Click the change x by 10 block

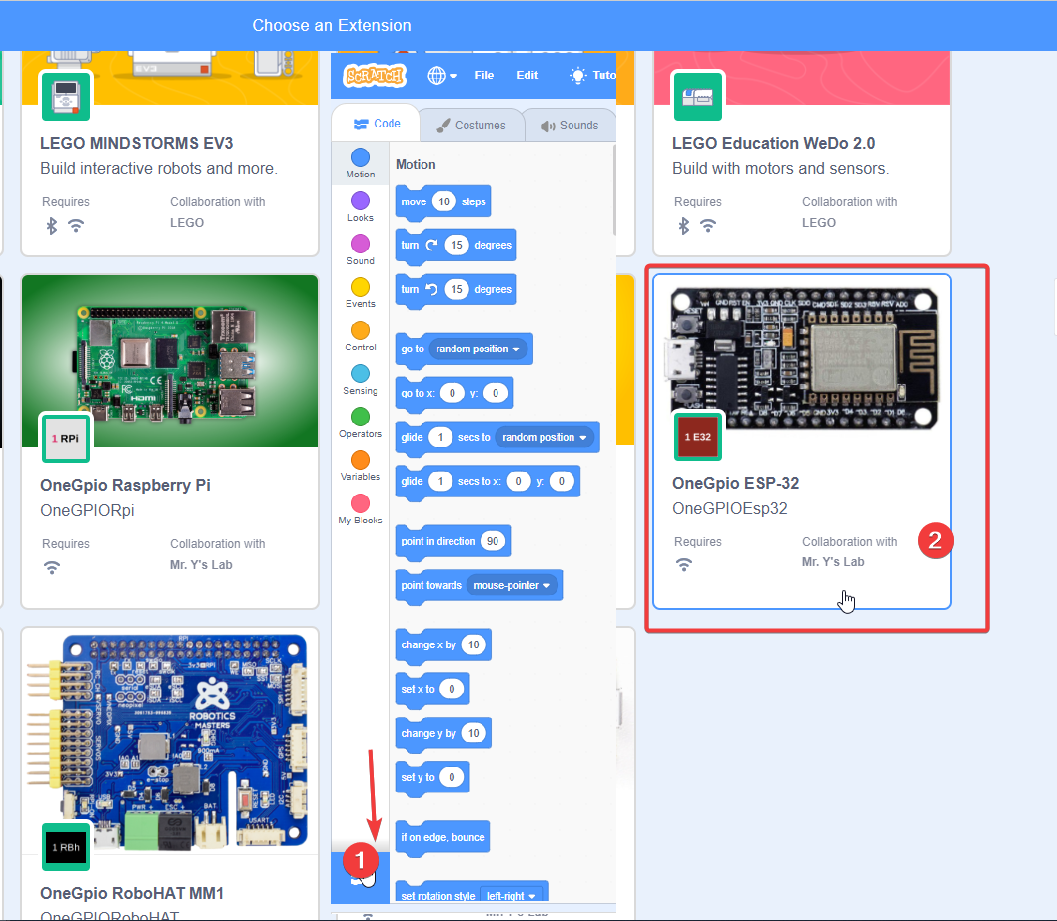(x=443, y=645)
